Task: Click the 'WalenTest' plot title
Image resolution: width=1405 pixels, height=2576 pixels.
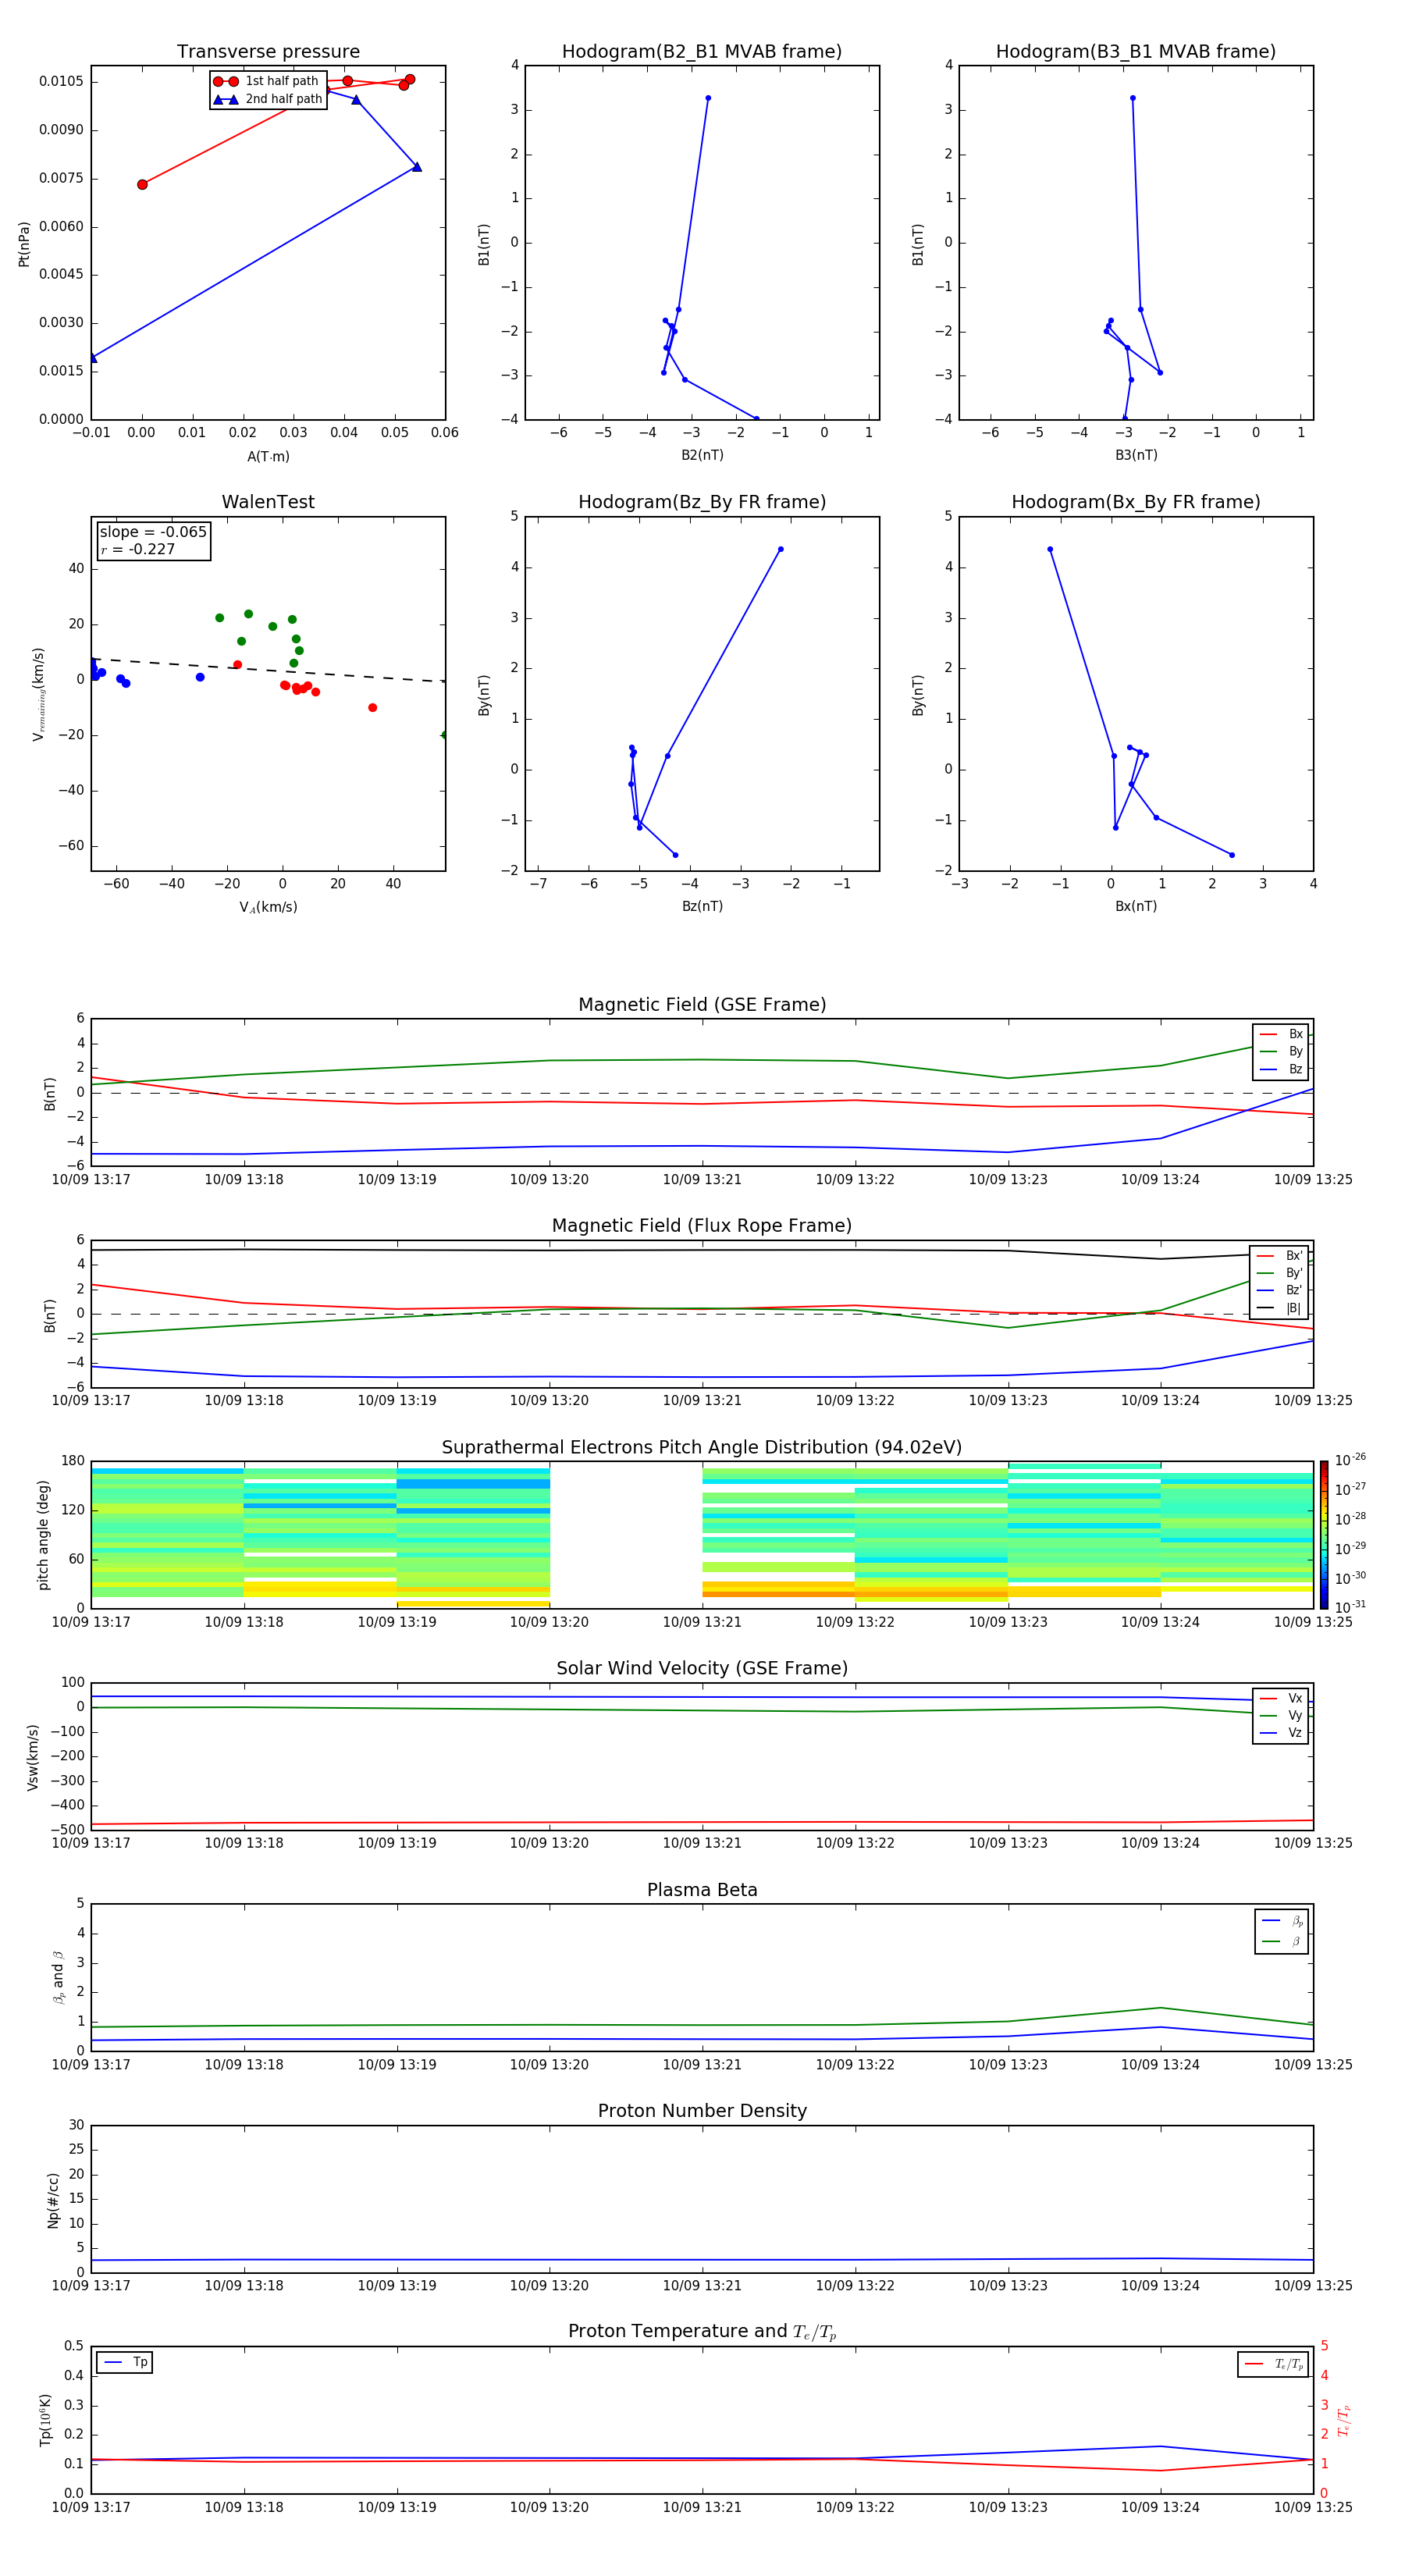Action: (268, 502)
